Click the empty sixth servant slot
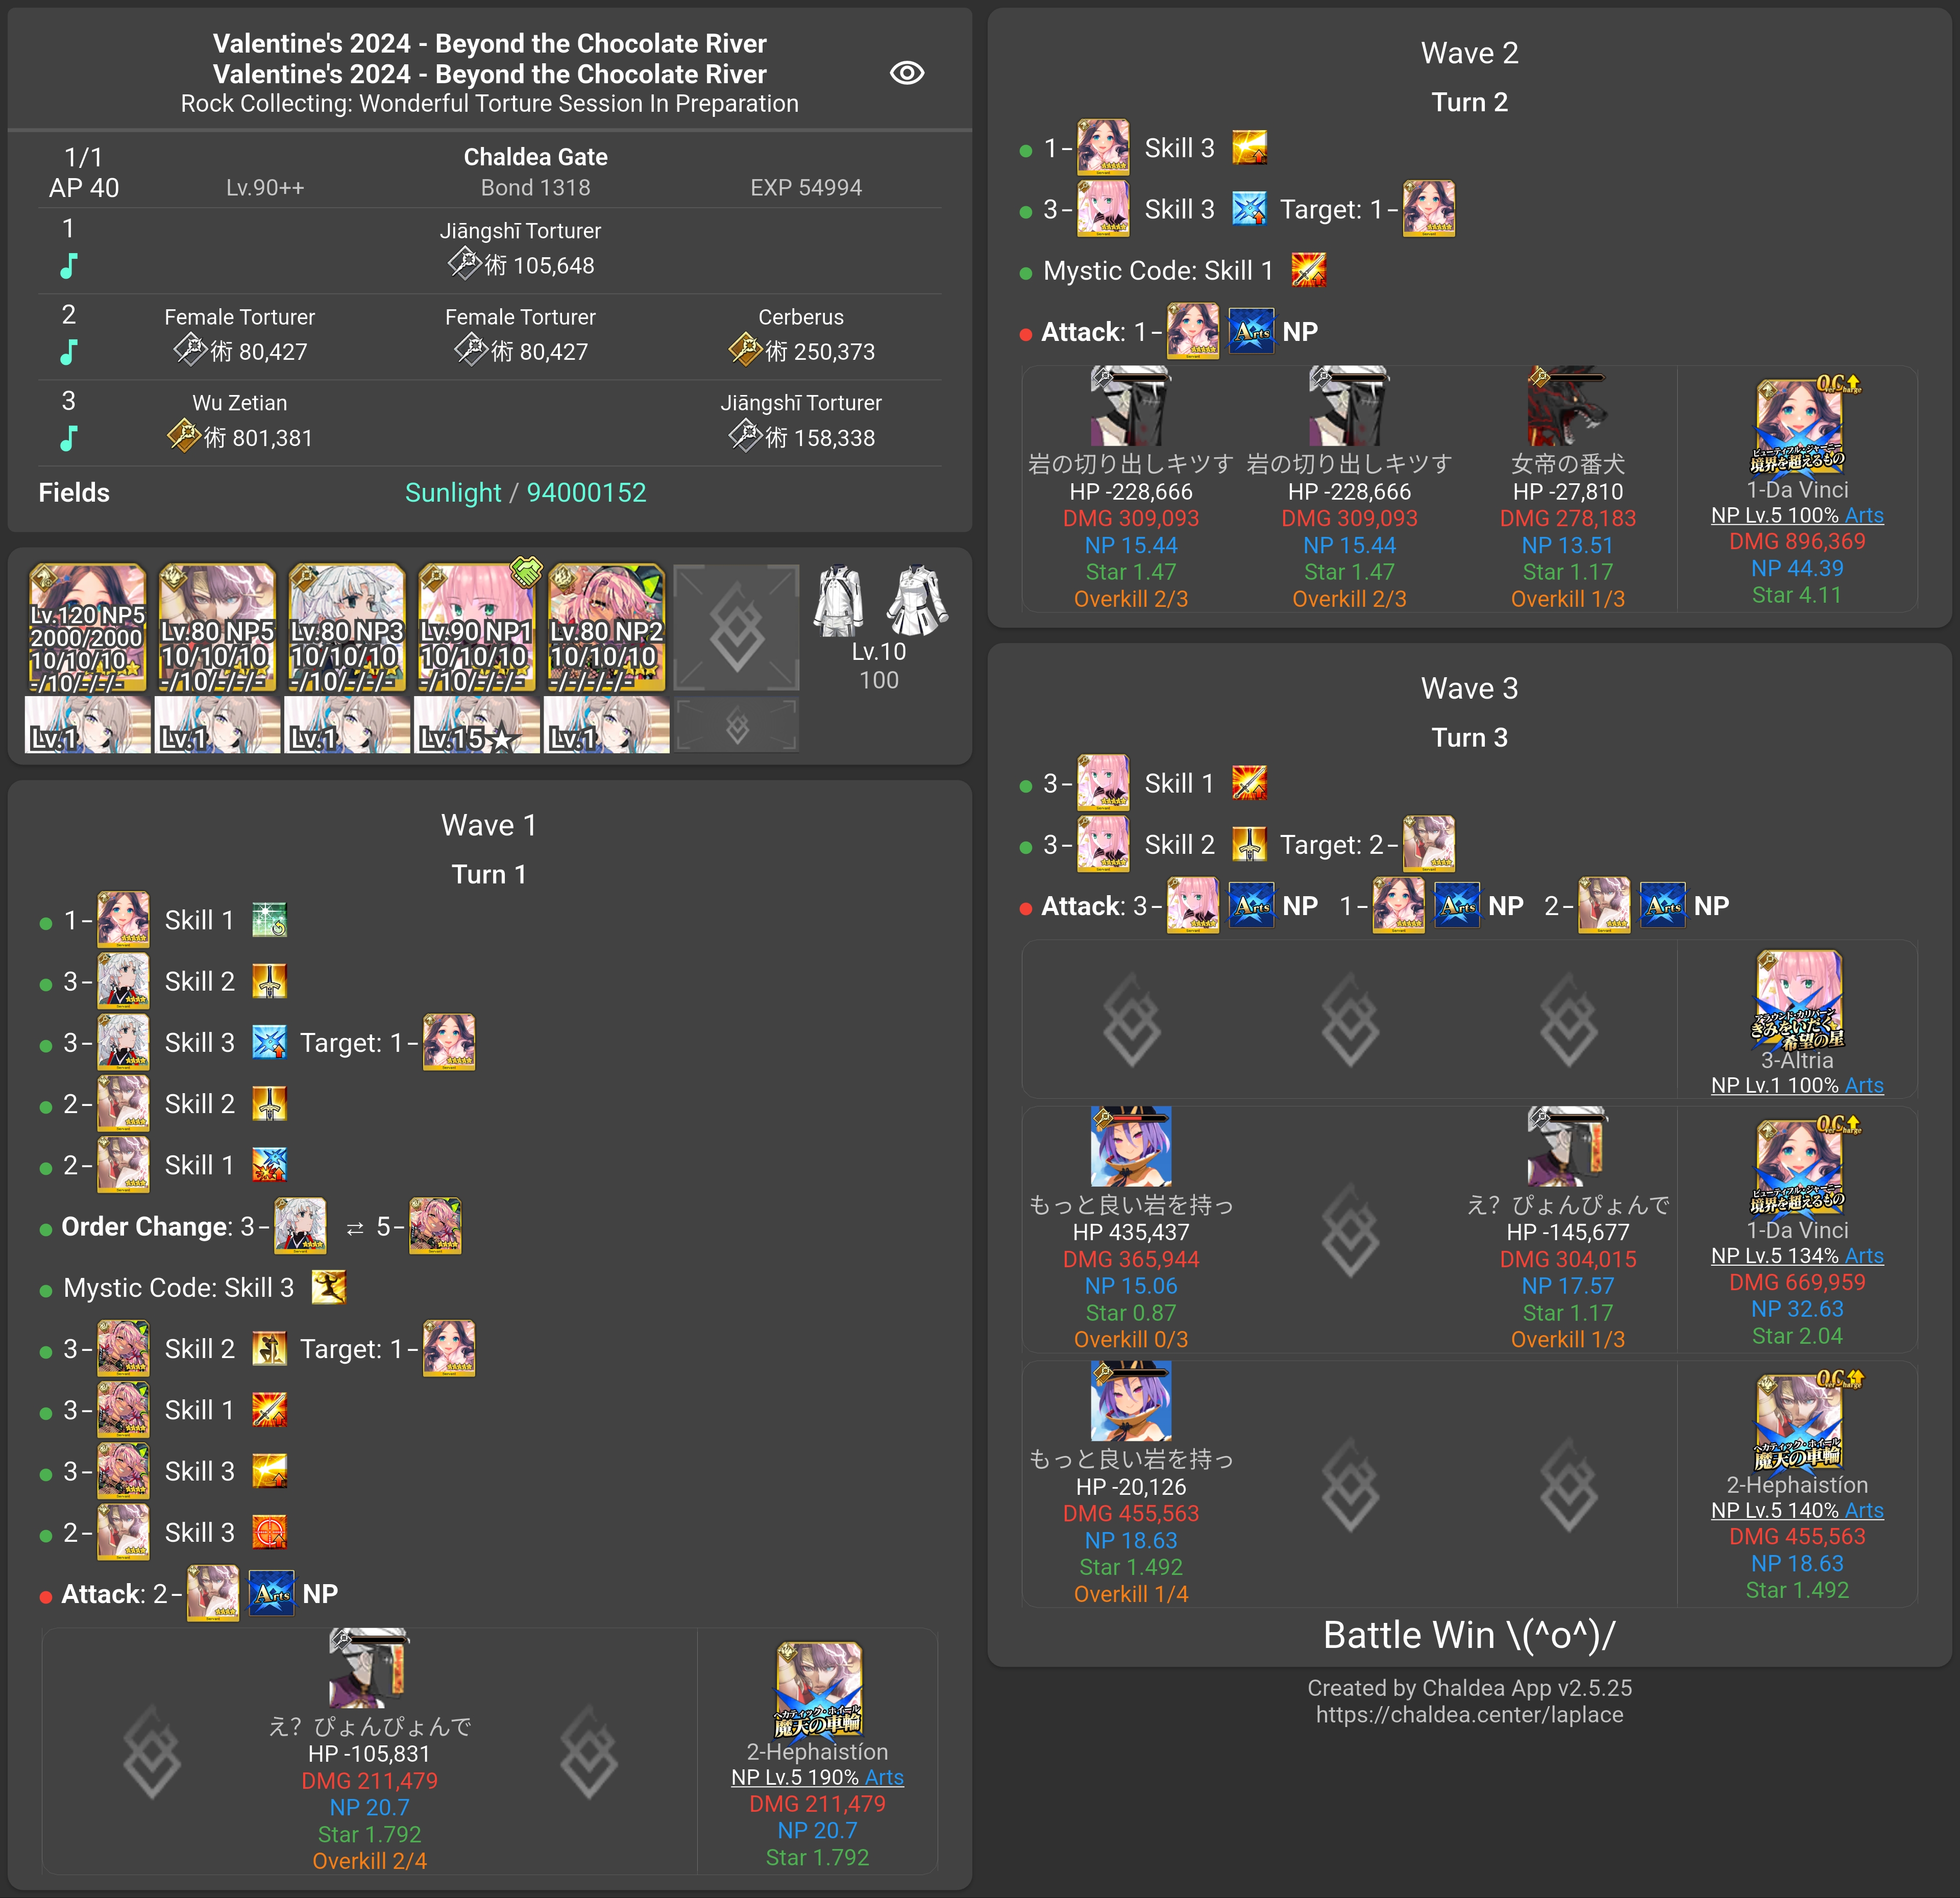 [x=736, y=627]
